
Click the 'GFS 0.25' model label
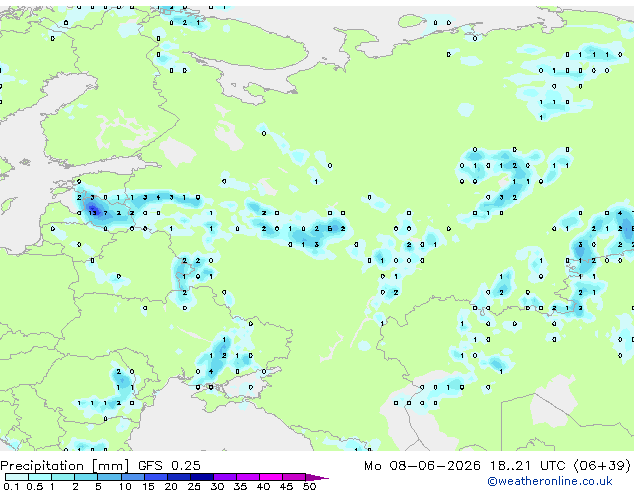point(169,466)
